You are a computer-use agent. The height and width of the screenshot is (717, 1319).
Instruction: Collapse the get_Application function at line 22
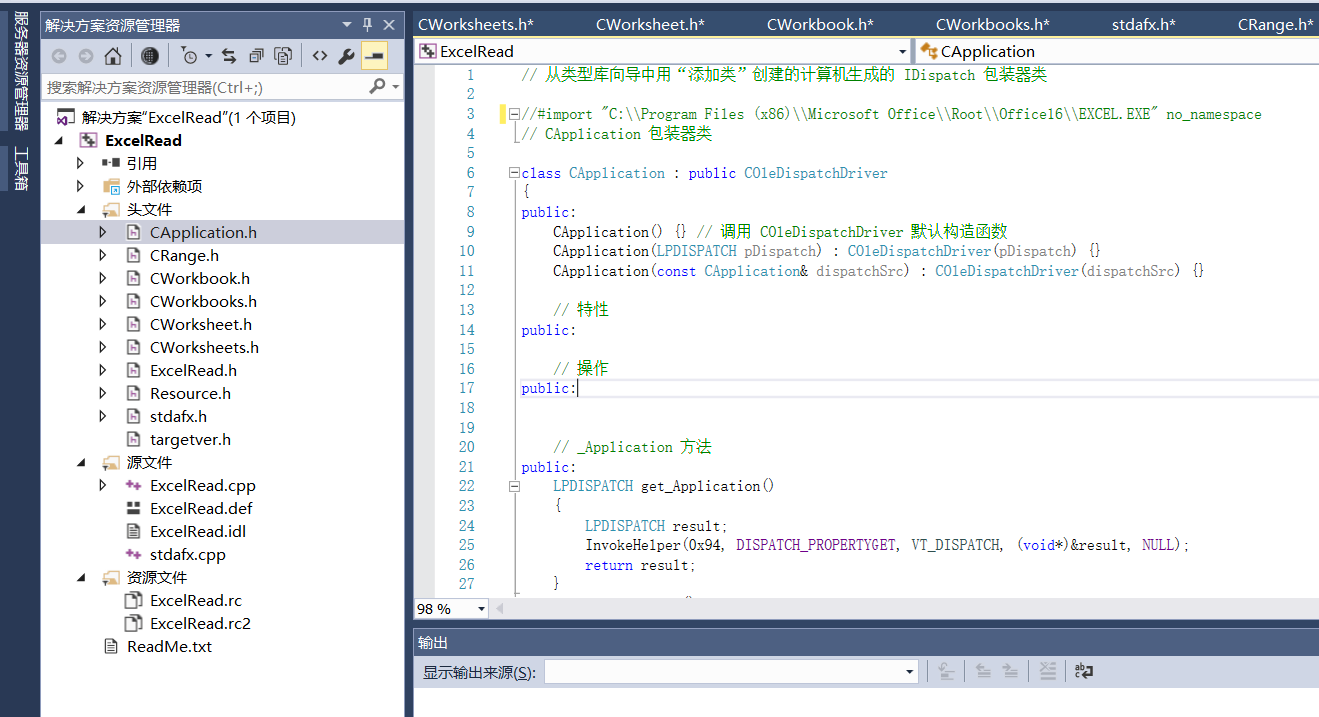[x=514, y=486]
